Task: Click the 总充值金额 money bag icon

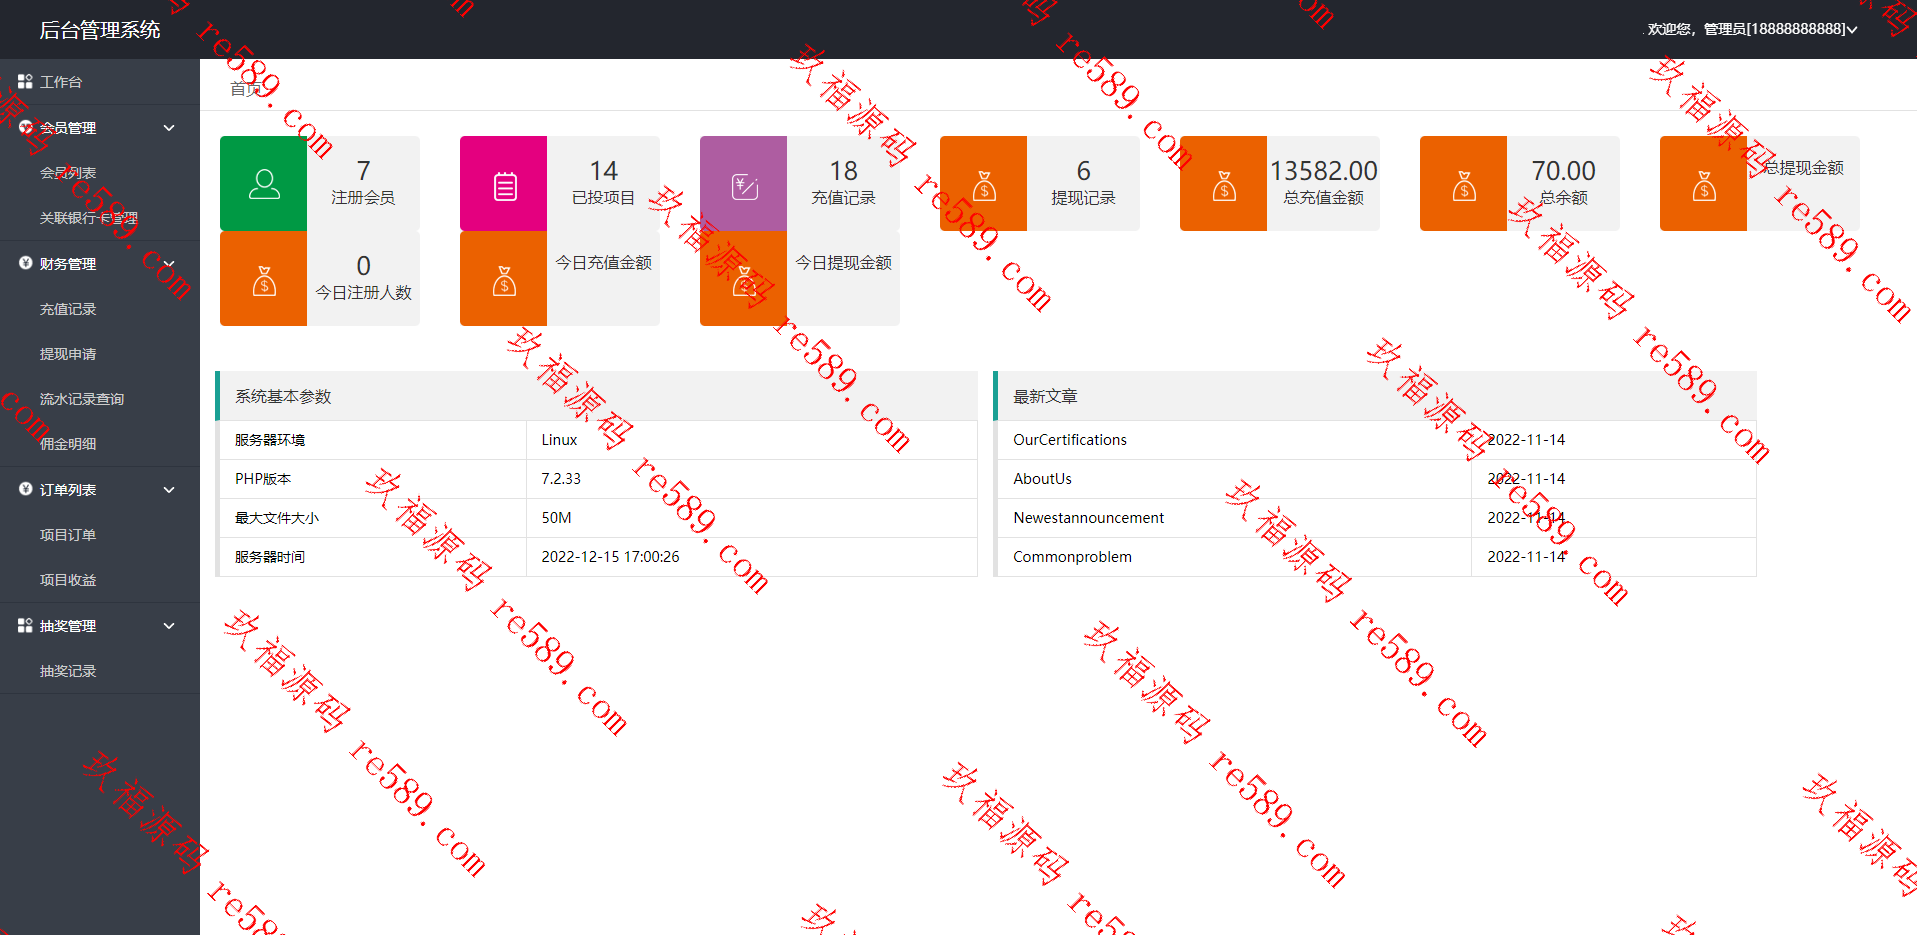Action: [1224, 184]
